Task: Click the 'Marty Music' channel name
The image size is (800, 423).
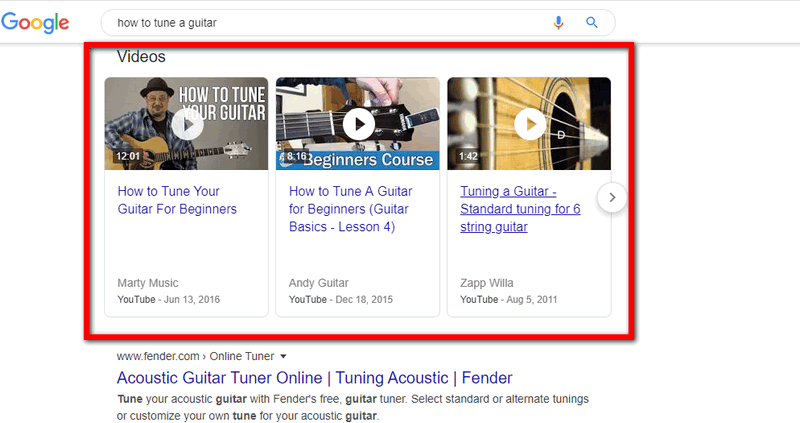Action: (148, 283)
